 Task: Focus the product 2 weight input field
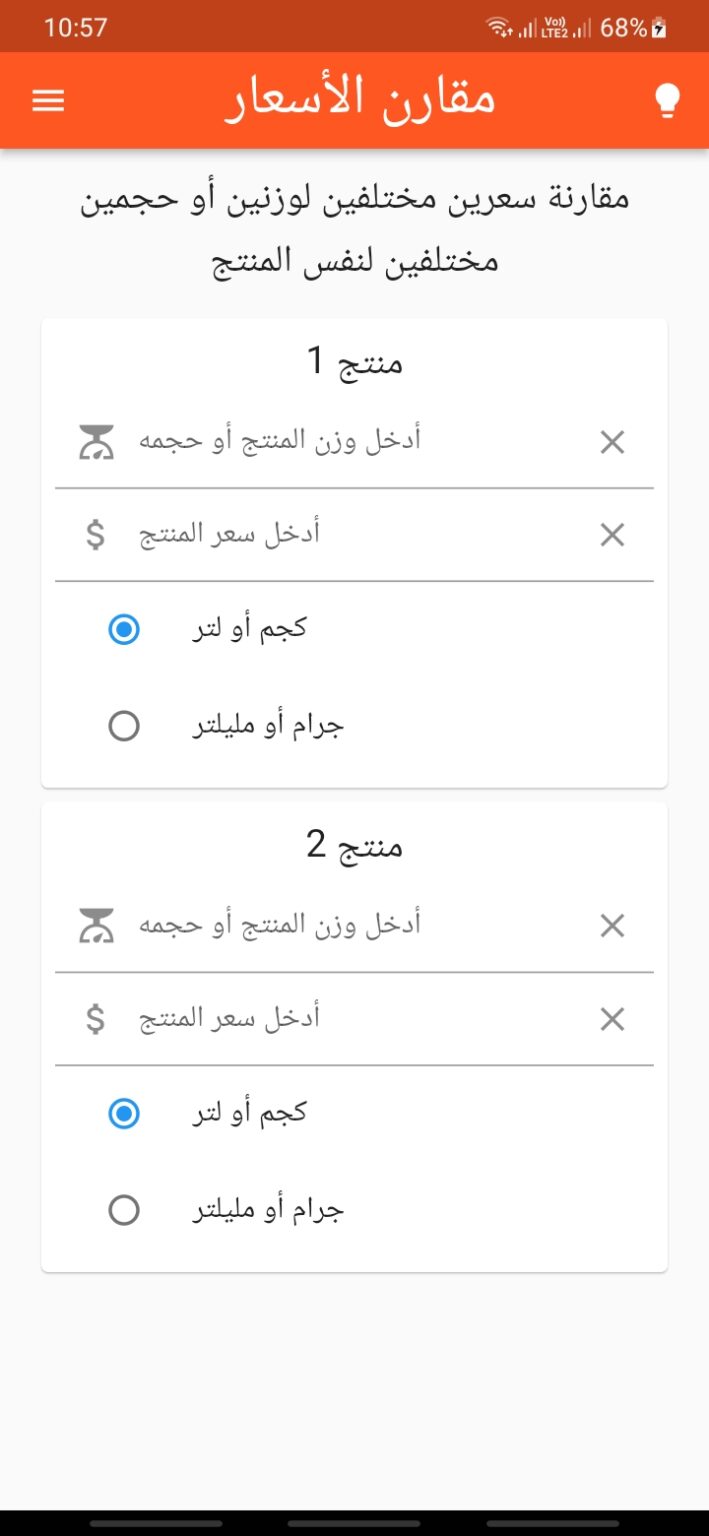(x=350, y=926)
